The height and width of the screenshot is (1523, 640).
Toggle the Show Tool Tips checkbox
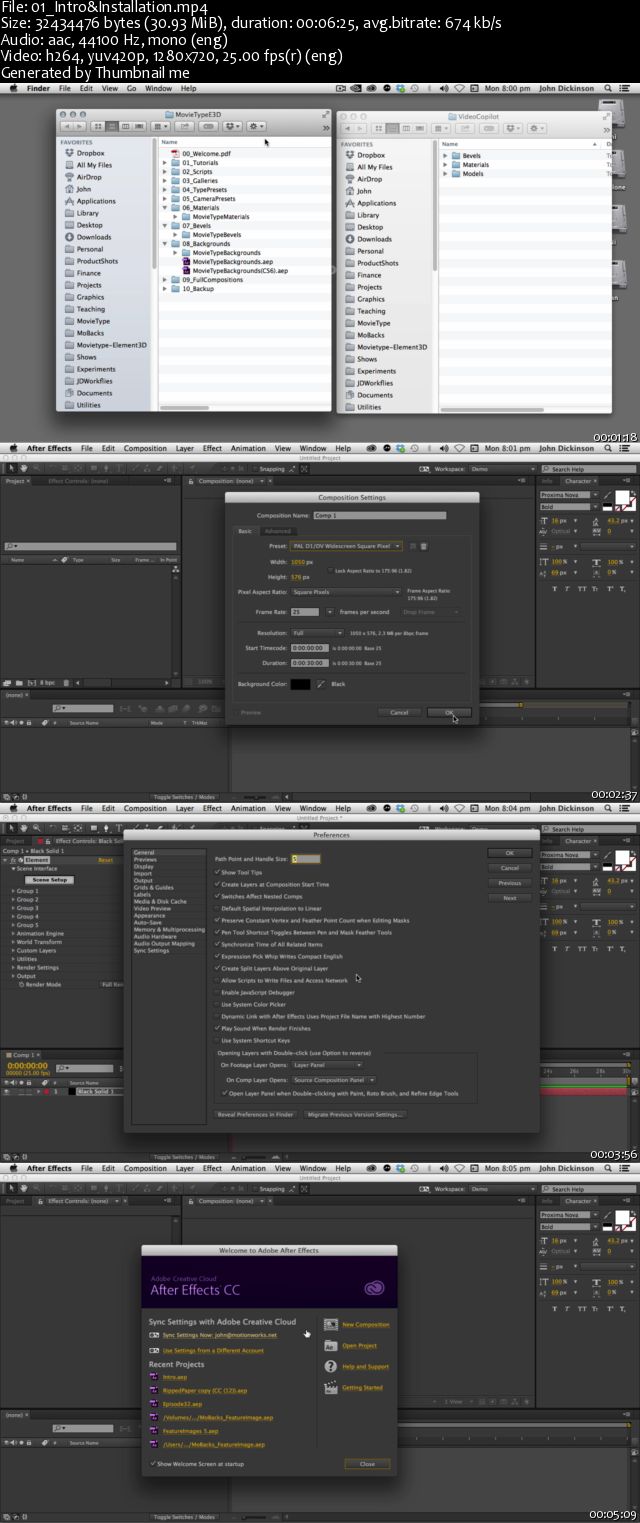tap(218, 872)
